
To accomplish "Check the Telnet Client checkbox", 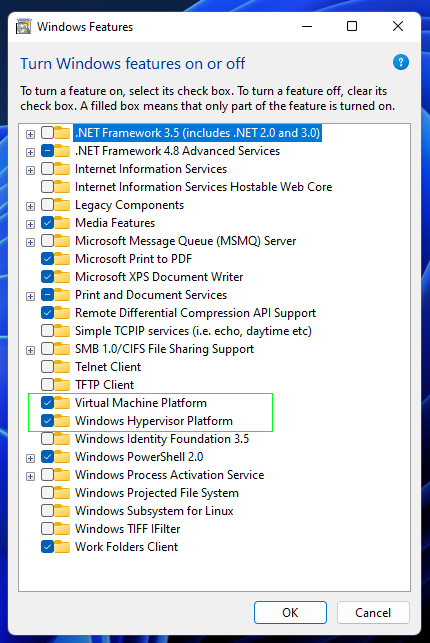I will pos(48,367).
